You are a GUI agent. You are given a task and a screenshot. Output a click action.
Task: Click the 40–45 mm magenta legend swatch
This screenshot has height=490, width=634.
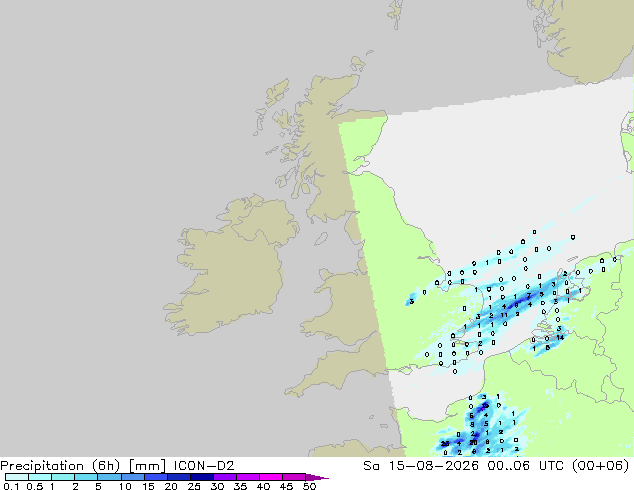pos(271,477)
